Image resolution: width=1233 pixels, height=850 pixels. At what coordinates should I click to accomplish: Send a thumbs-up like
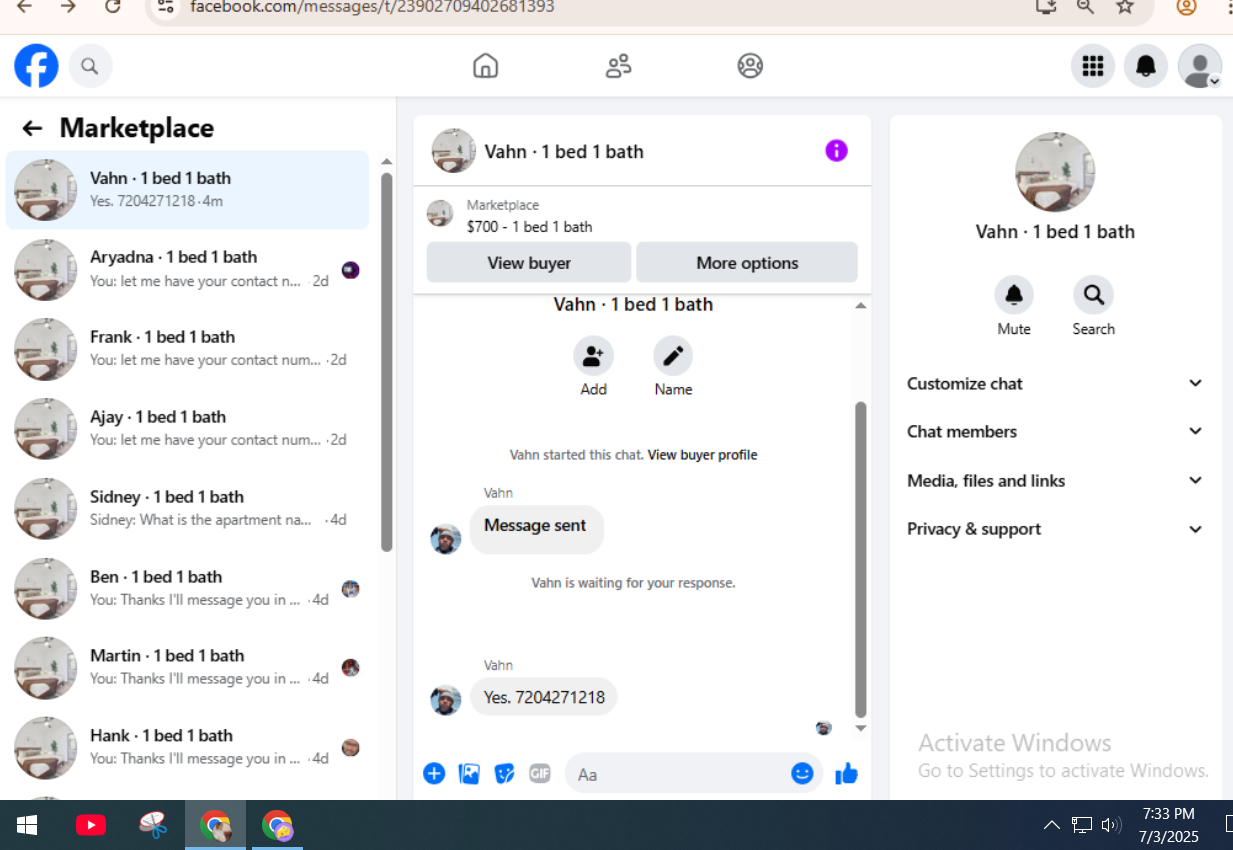pyautogui.click(x=846, y=773)
